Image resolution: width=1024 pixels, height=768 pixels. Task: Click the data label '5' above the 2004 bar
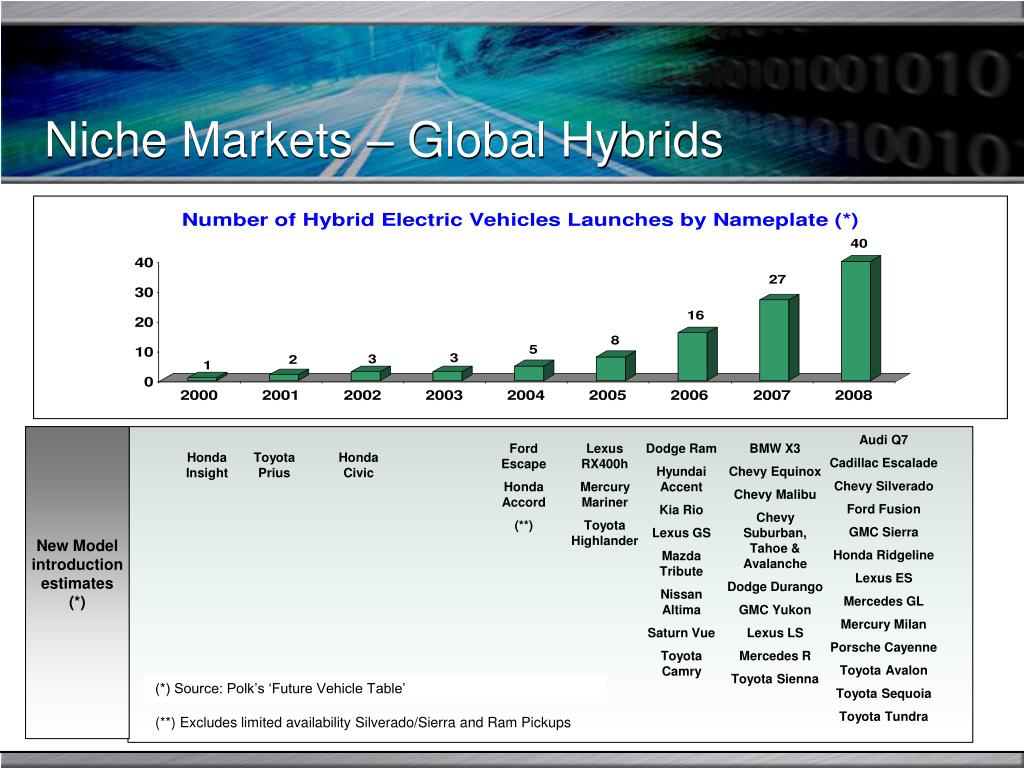click(533, 349)
